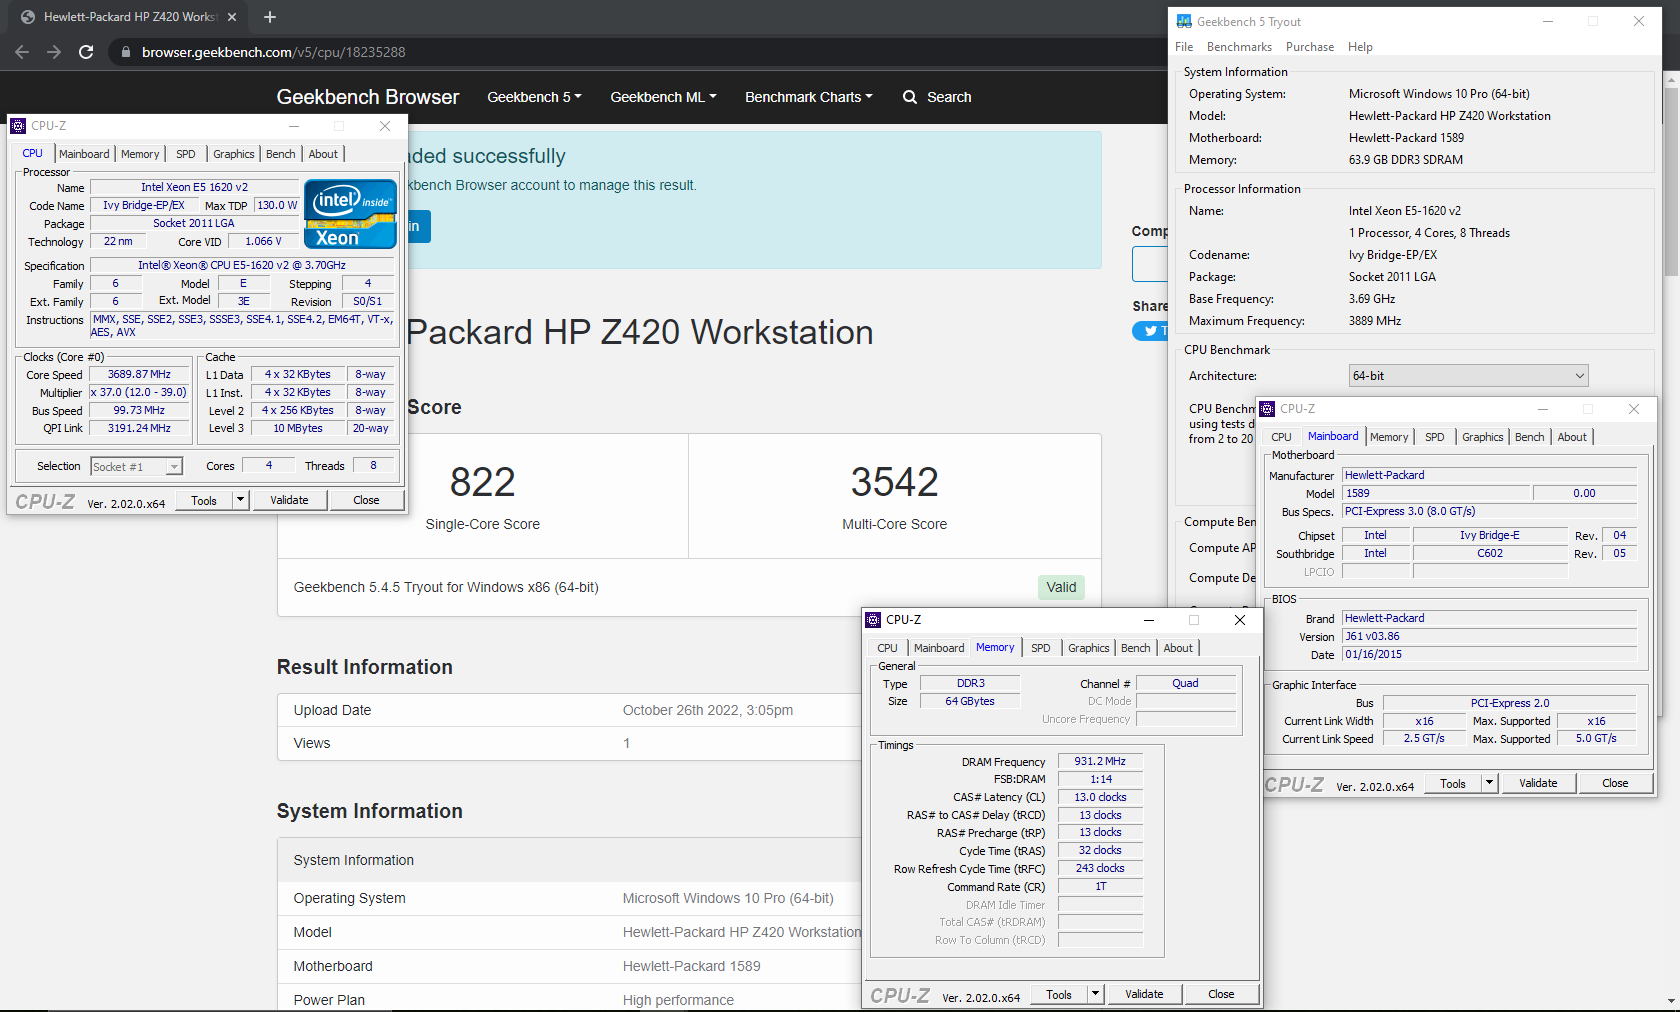Switch to Mainboard tab in CPU-Z CPU window
Viewport: 1680px width, 1012px height.
coord(84,154)
